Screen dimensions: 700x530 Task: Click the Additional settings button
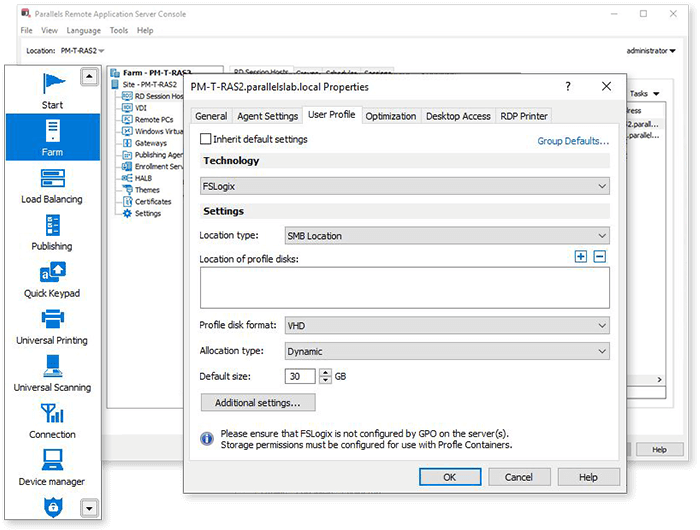click(x=258, y=402)
